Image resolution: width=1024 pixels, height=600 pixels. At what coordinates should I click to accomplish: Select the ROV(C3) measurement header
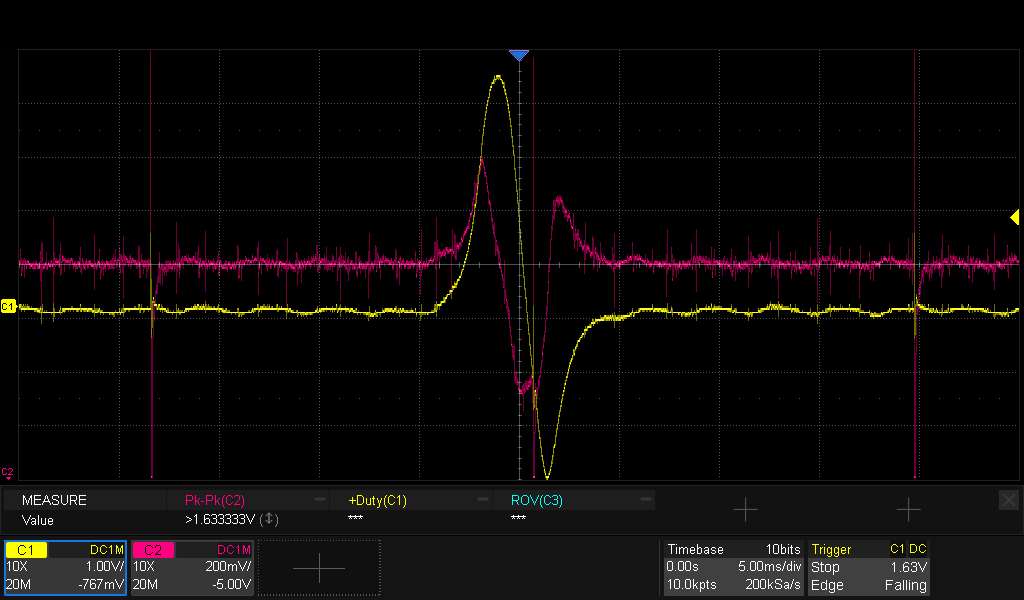point(537,500)
